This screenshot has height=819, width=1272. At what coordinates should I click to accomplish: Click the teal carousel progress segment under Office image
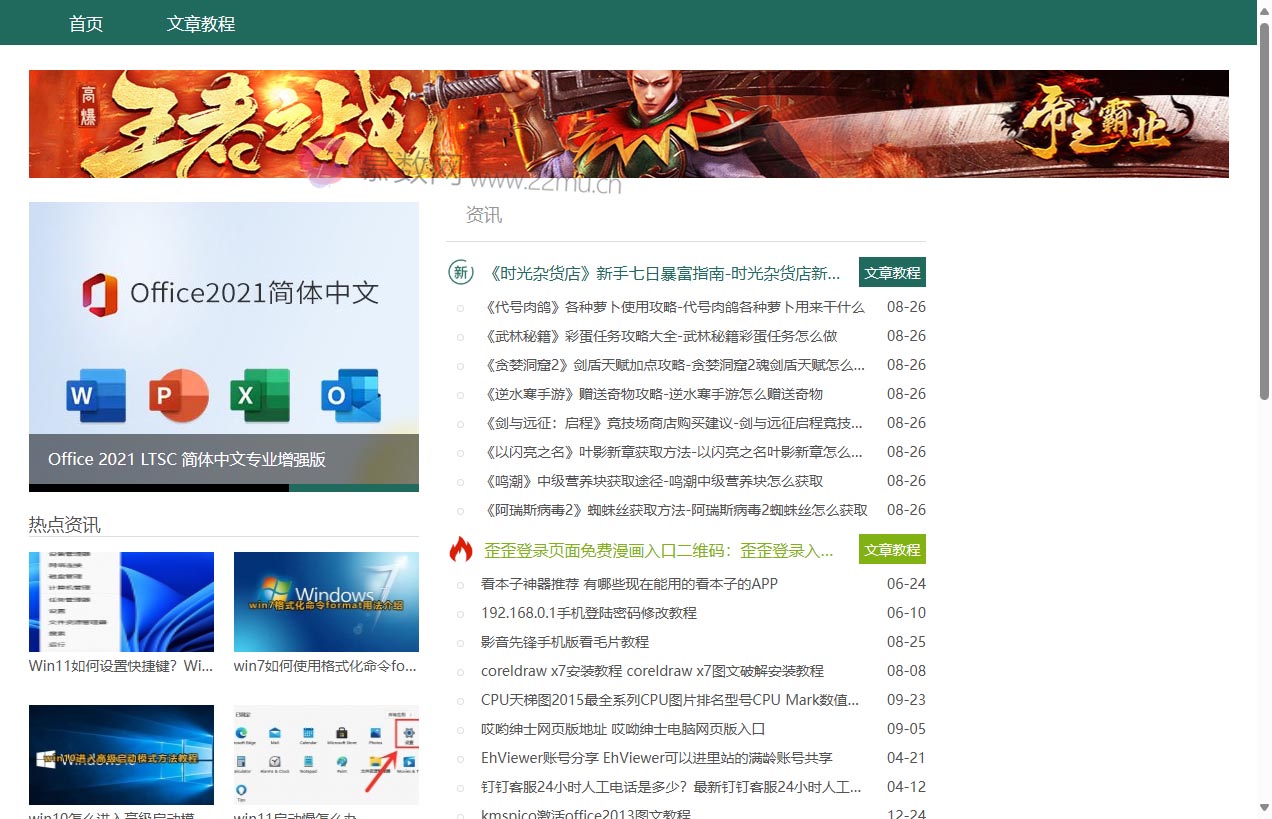coord(353,489)
